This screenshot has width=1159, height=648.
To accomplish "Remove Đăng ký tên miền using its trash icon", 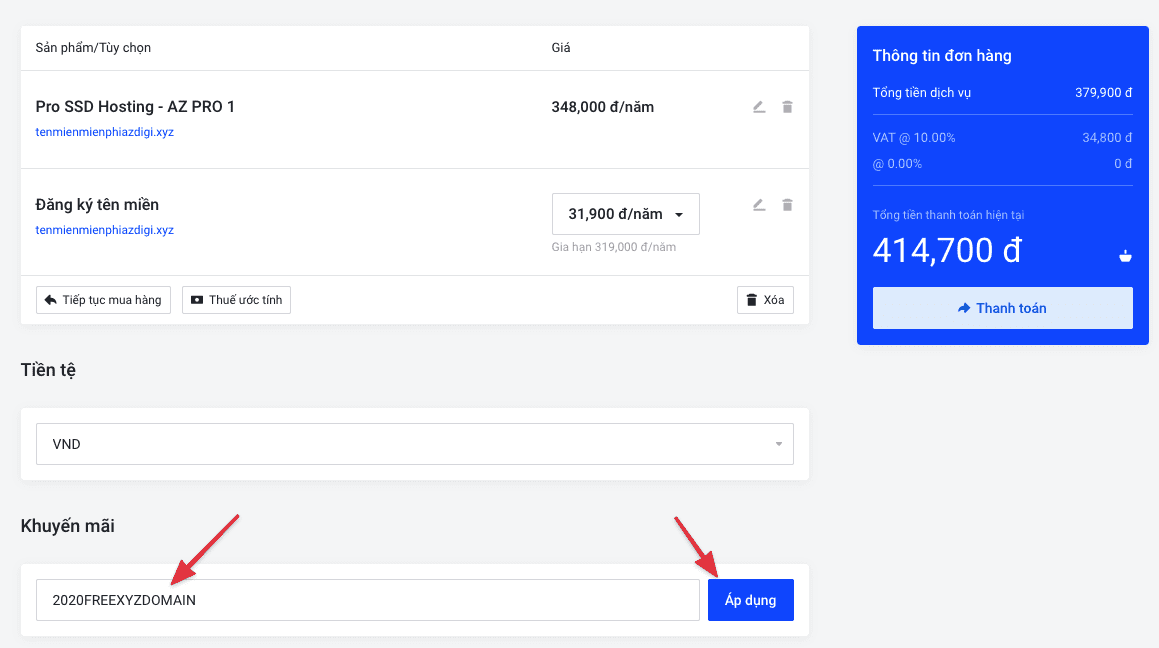I will 787,205.
